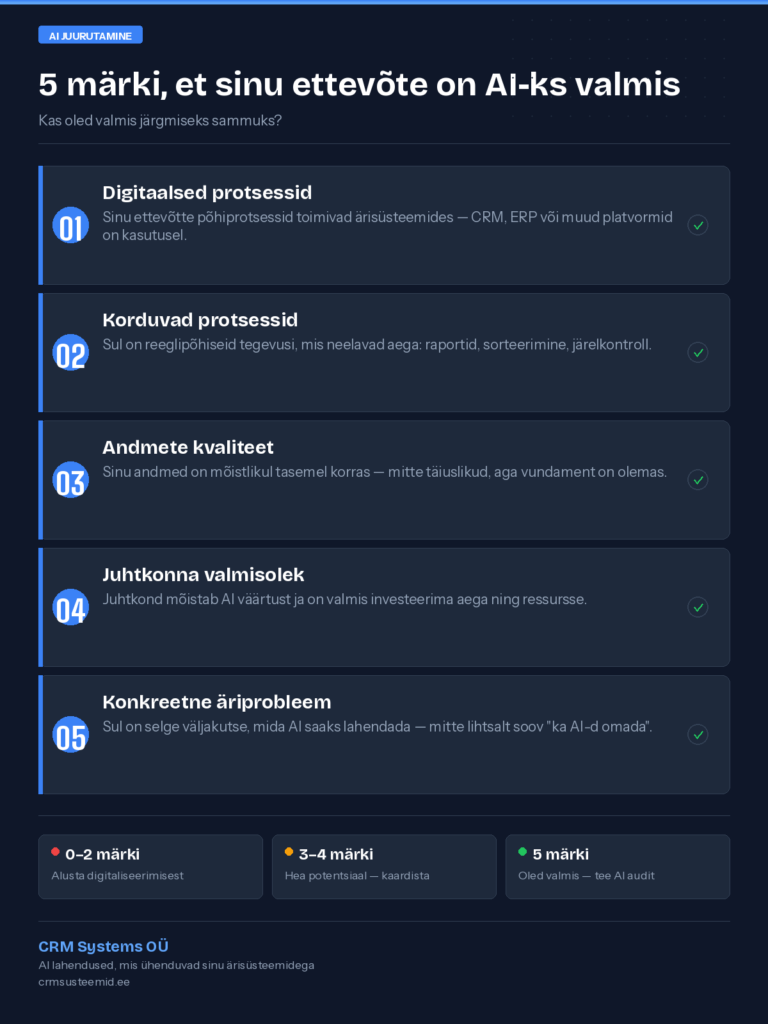The width and height of the screenshot is (768, 1024).
Task: Select the 0–2 märki result card
Action: coord(150,867)
